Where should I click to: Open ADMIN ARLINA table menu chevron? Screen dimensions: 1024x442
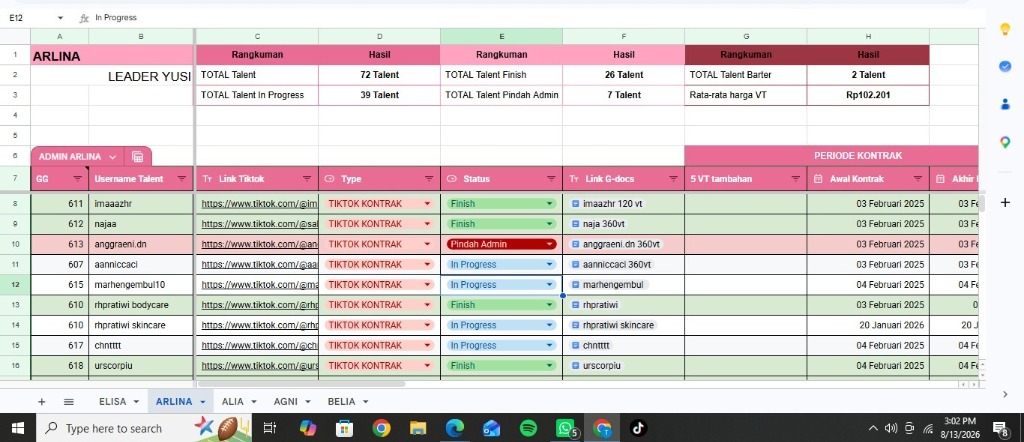(112, 157)
